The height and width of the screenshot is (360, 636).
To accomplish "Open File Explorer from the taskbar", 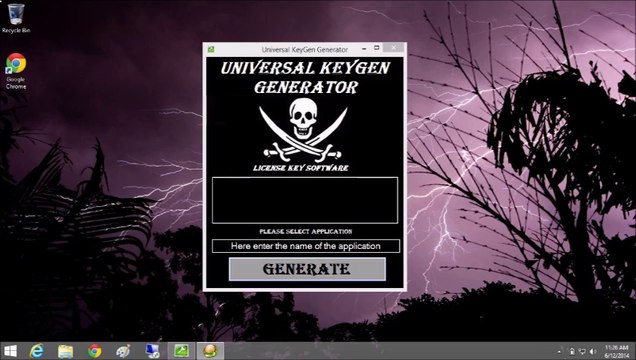I will (65, 351).
